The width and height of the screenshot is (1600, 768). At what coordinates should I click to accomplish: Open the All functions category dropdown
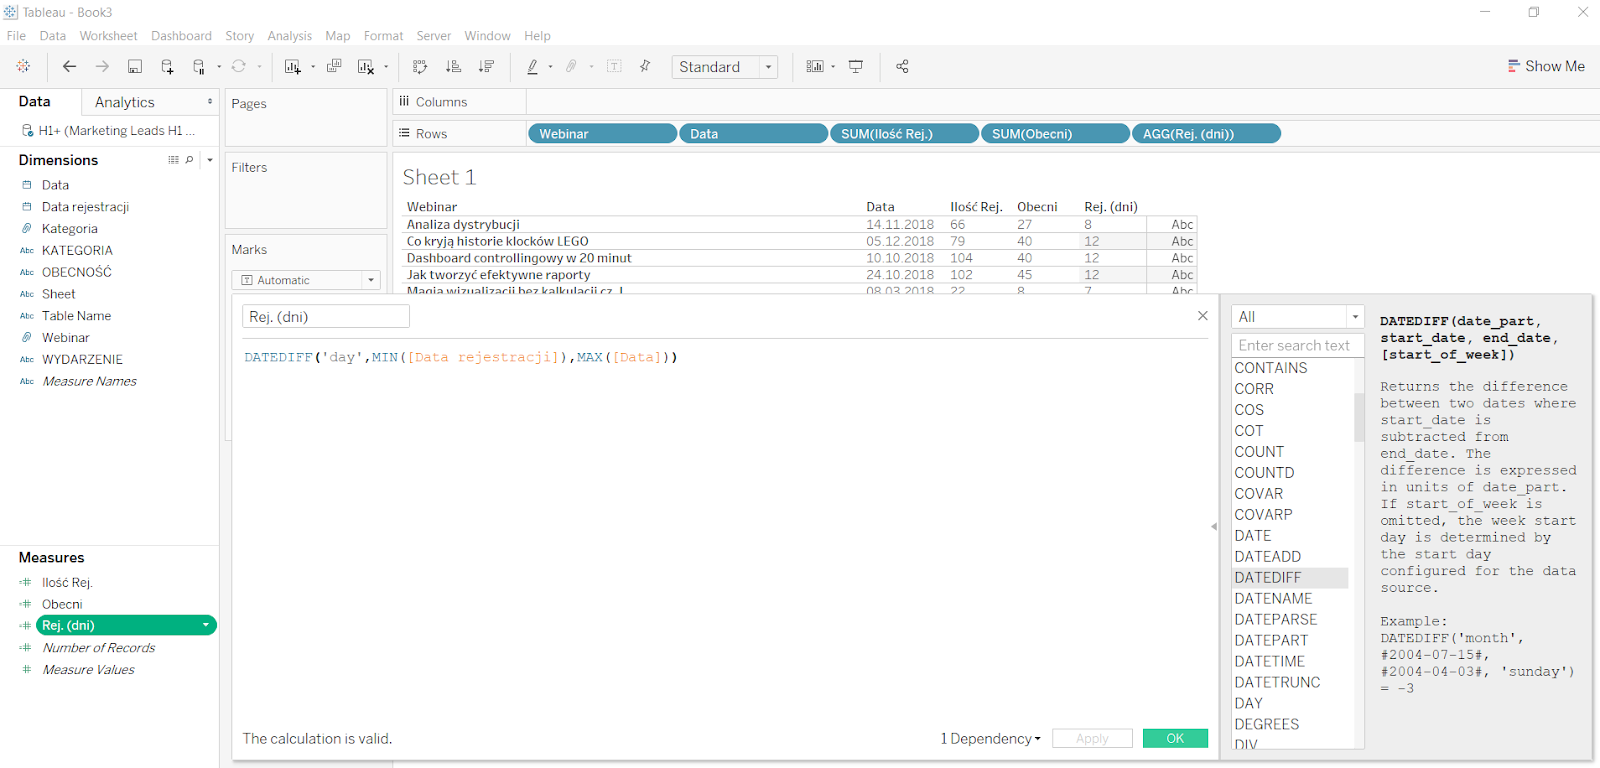[x=1355, y=317]
